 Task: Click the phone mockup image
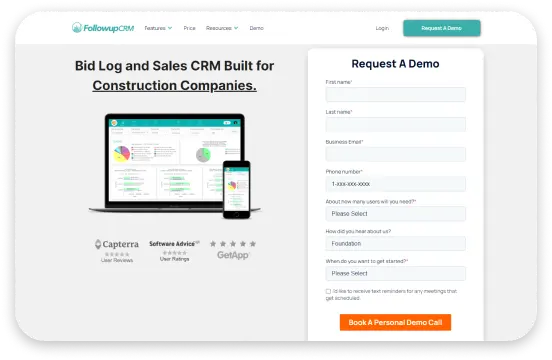point(237,190)
